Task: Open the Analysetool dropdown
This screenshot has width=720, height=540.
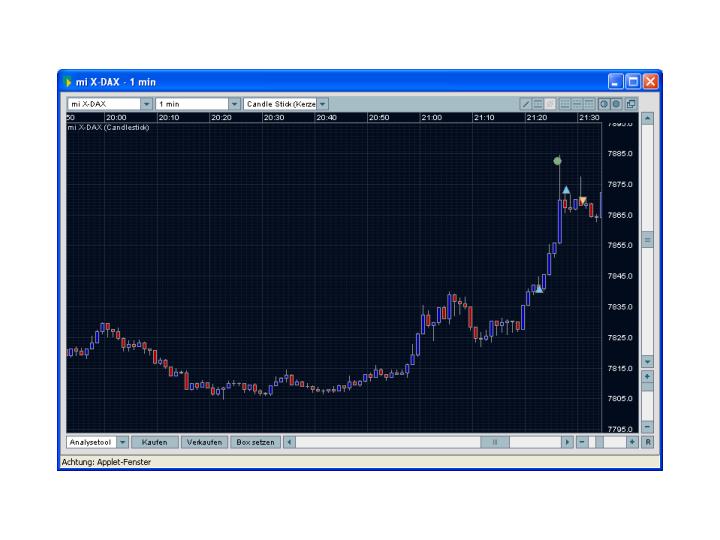Action: tap(123, 442)
